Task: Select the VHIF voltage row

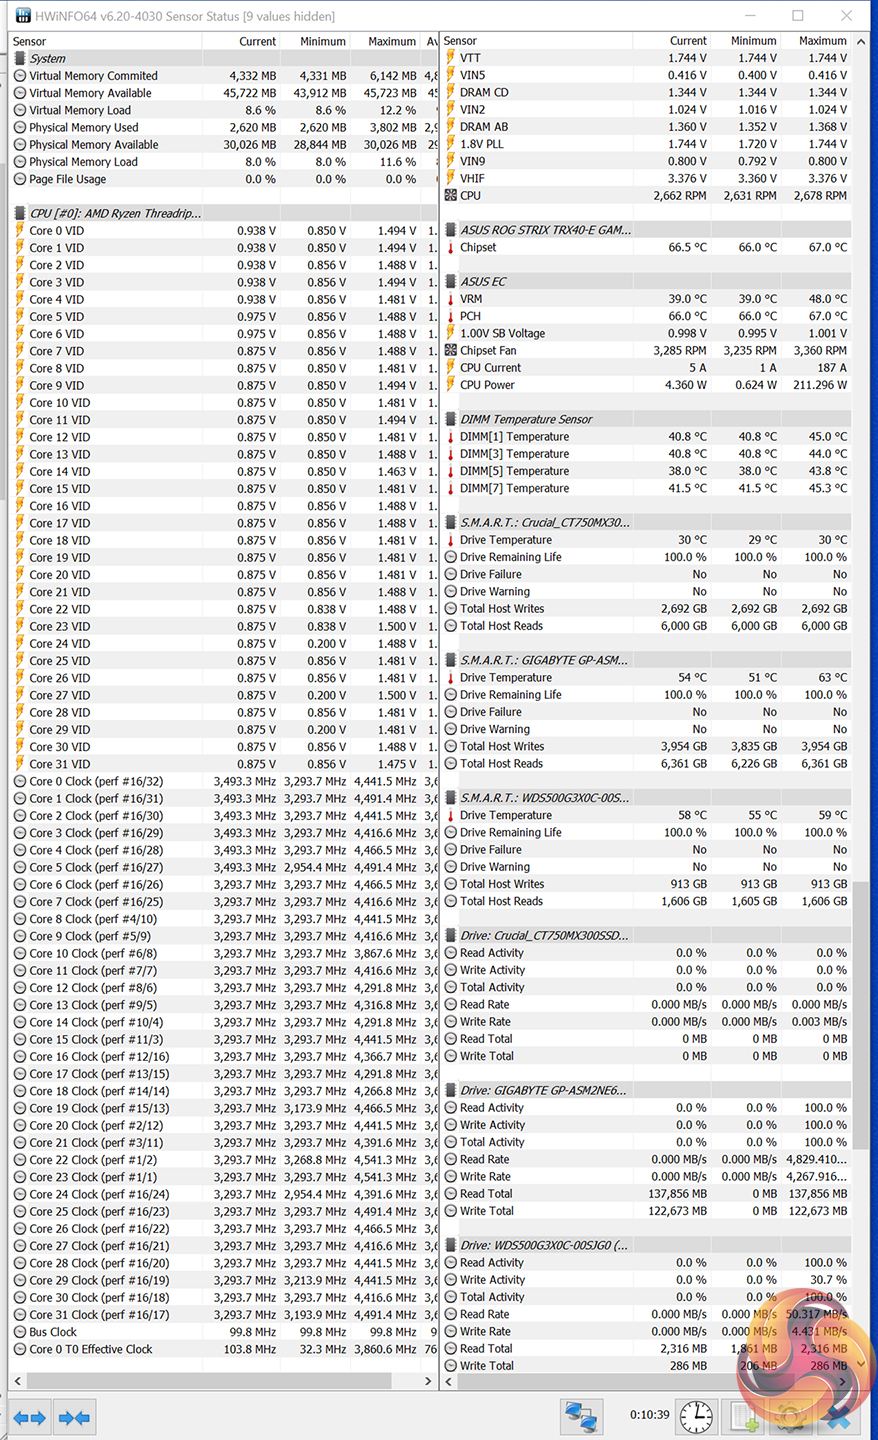Action: point(646,178)
